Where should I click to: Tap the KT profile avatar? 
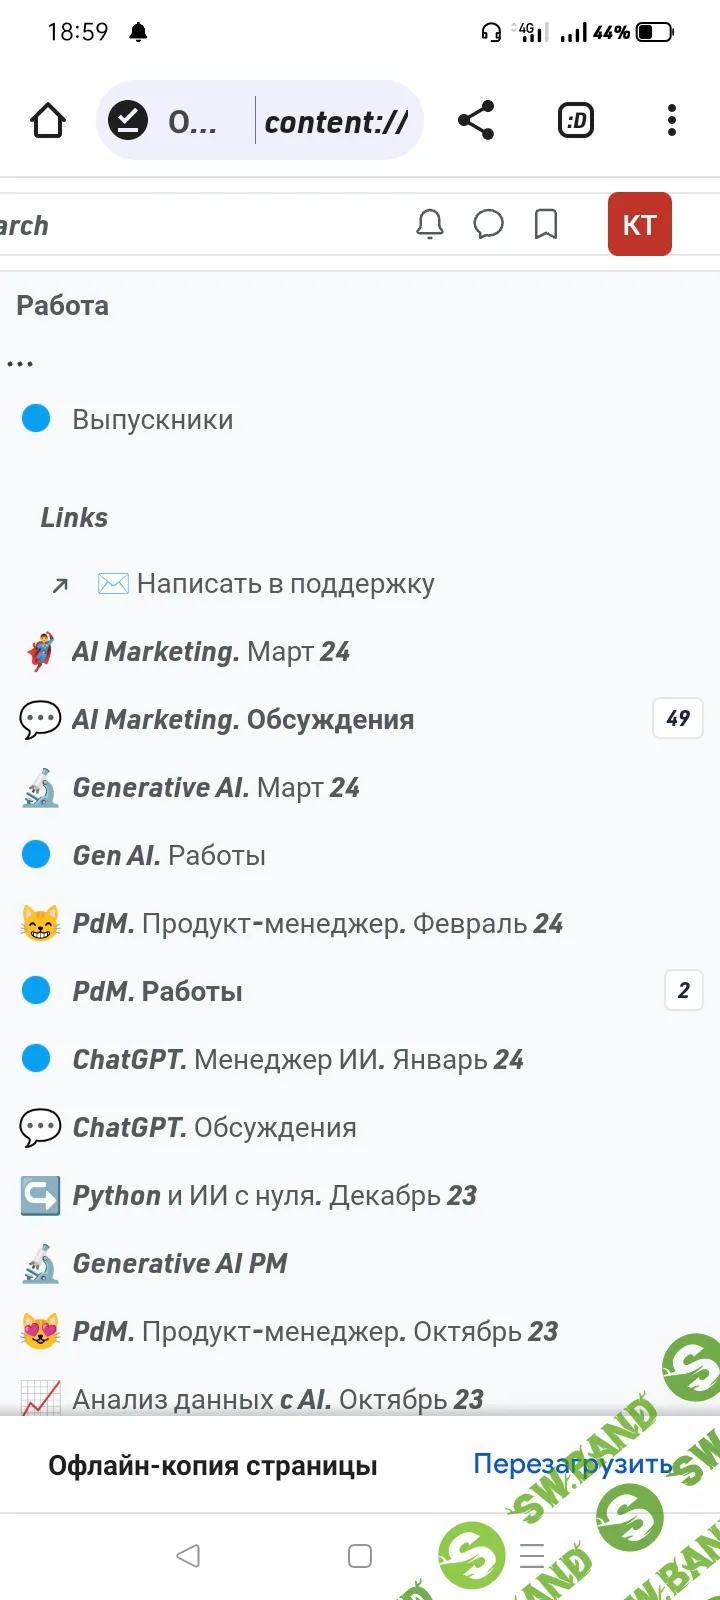pos(639,225)
